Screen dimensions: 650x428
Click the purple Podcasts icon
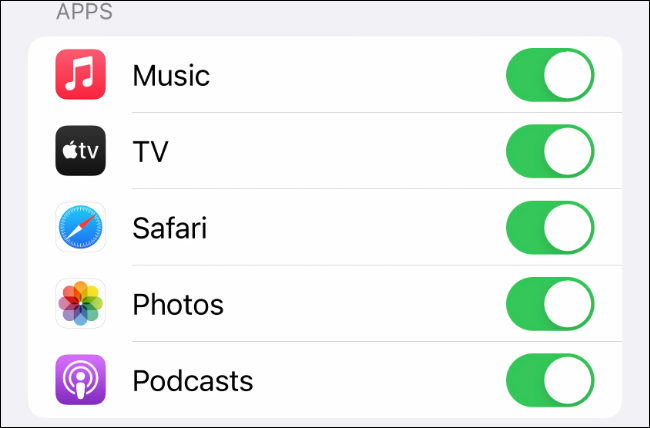click(80, 379)
